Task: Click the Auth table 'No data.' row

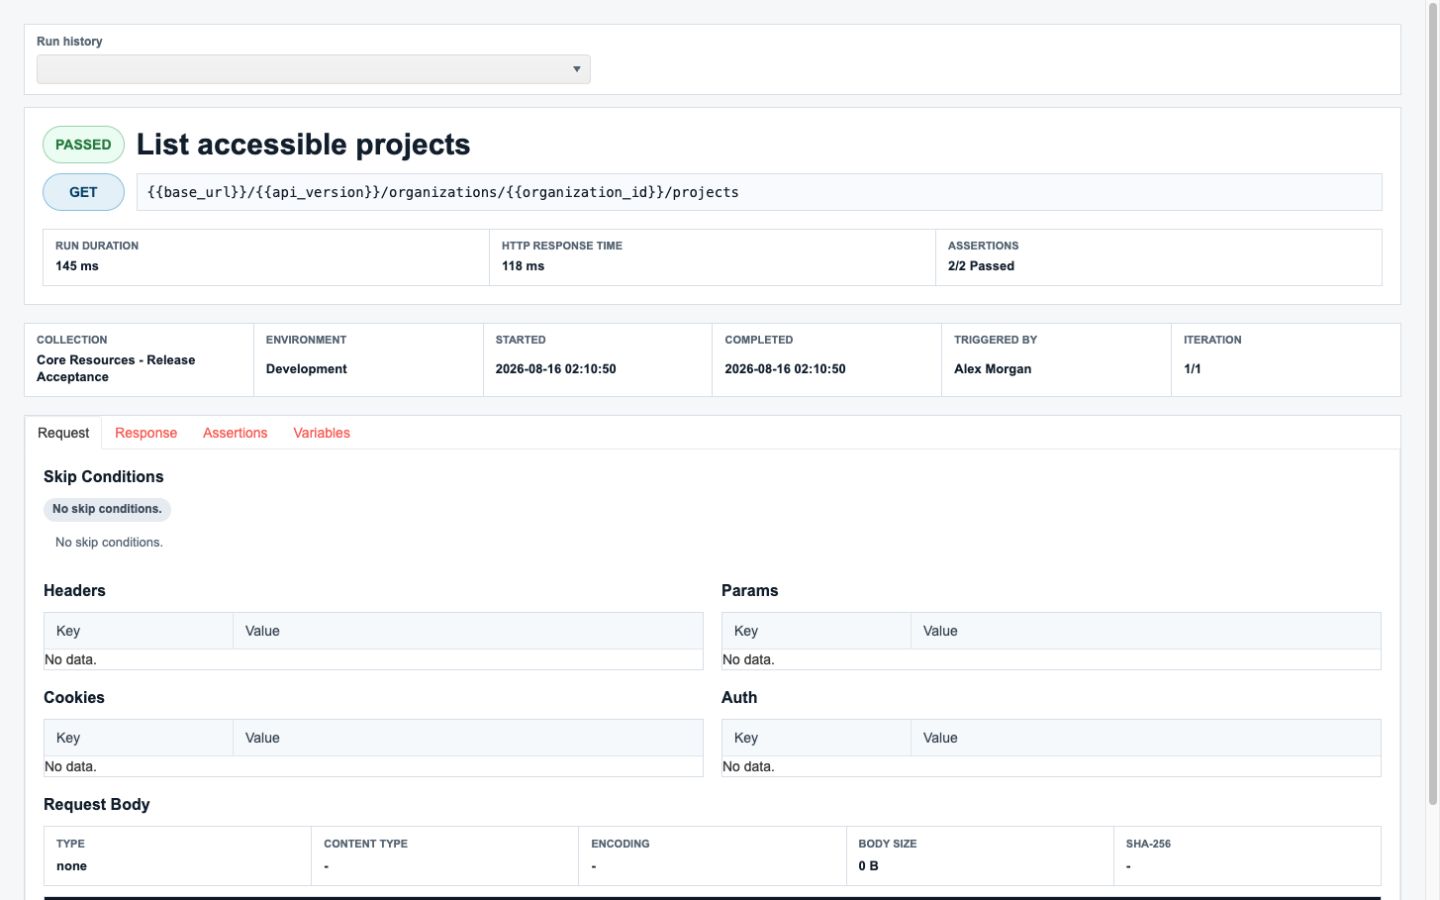Action: pos(1051,767)
